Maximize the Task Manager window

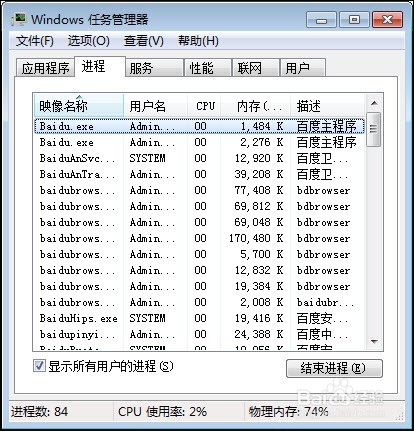pyautogui.click(x=354, y=20)
